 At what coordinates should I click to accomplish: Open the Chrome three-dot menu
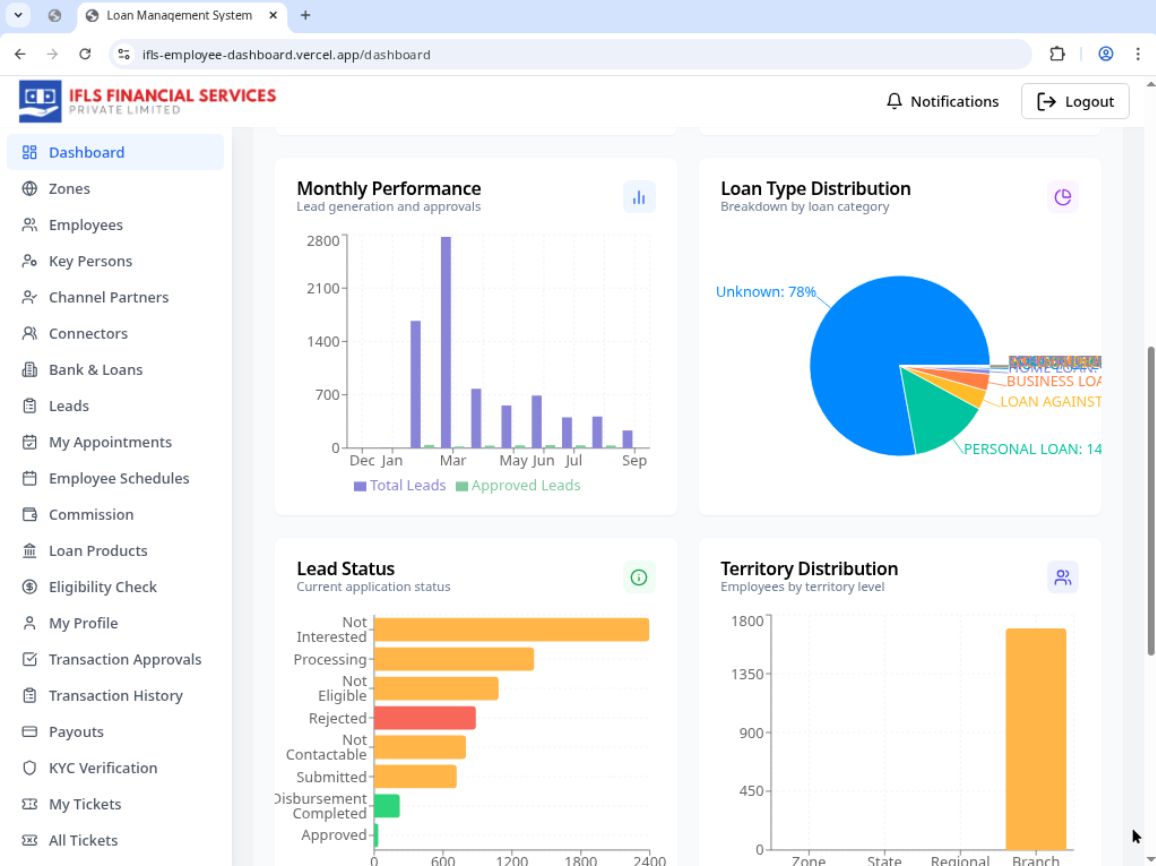(1138, 54)
